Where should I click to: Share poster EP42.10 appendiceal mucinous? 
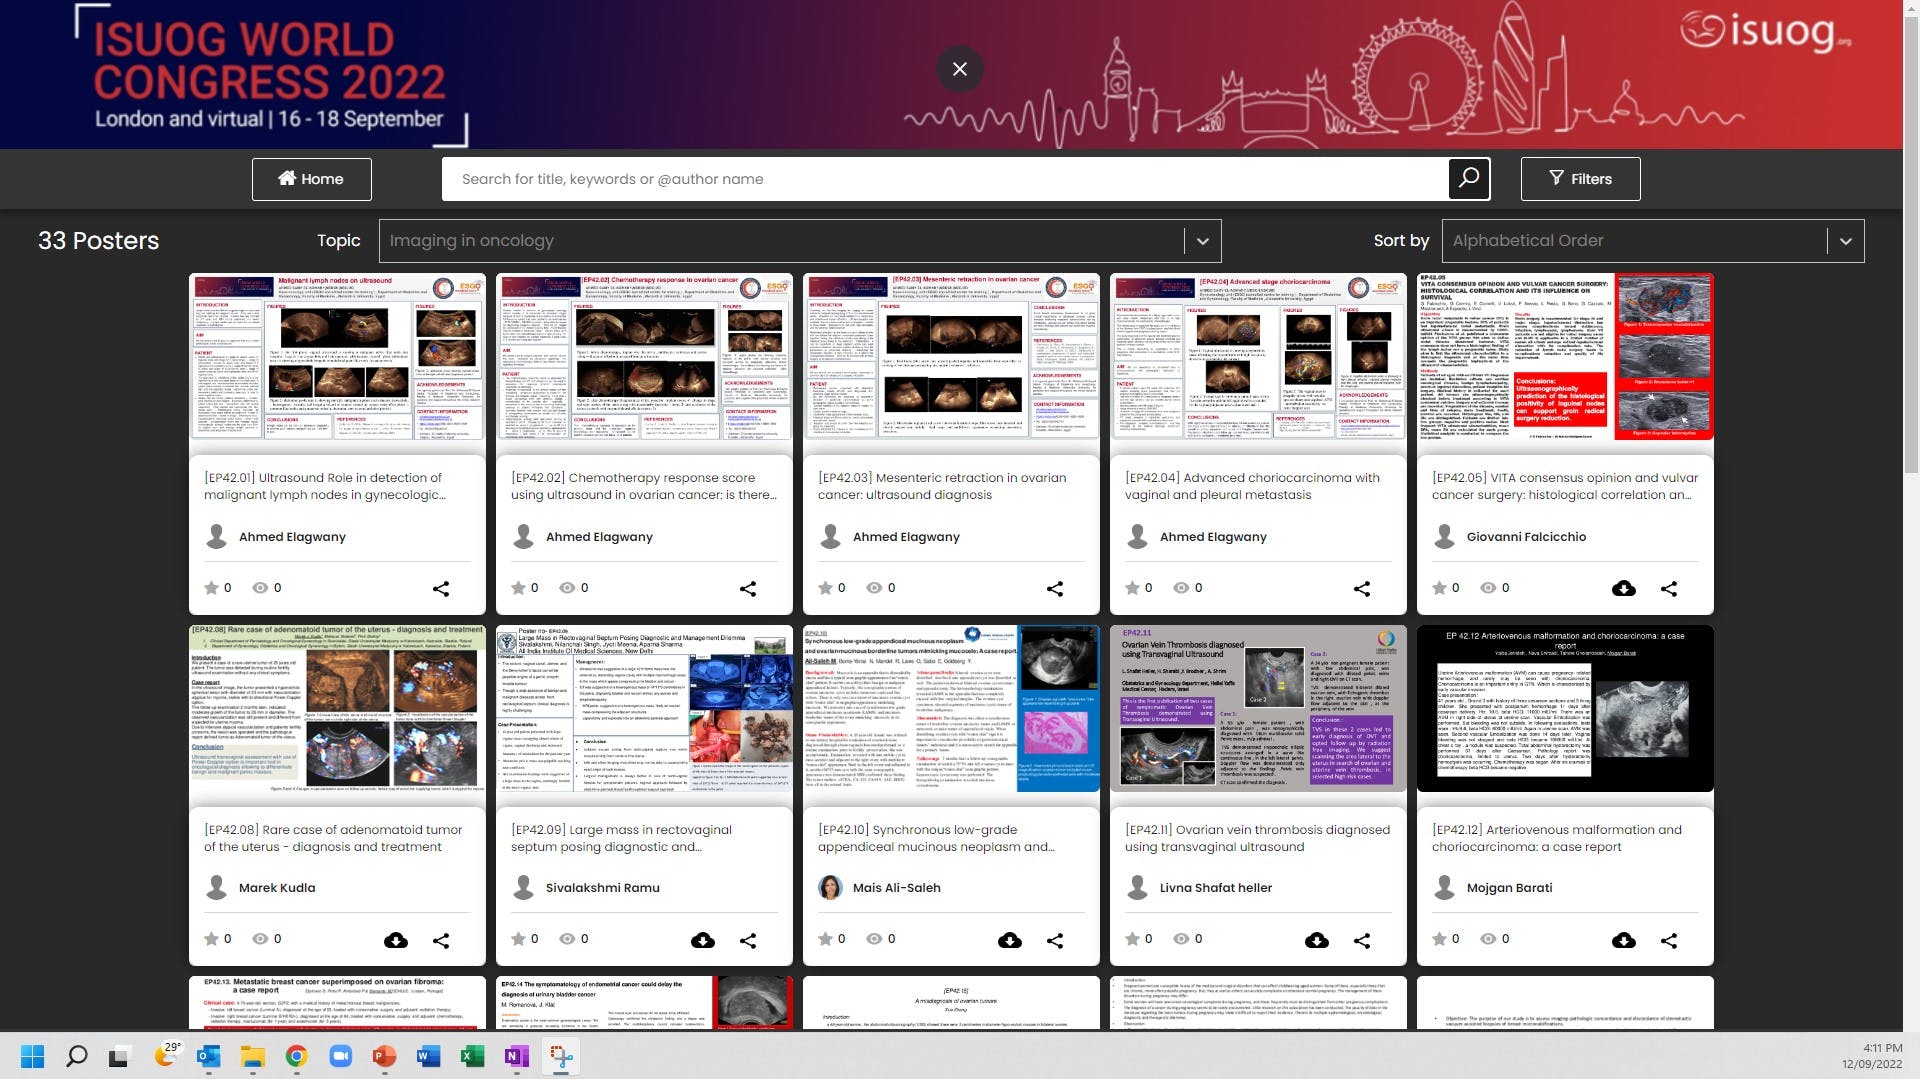click(1055, 940)
